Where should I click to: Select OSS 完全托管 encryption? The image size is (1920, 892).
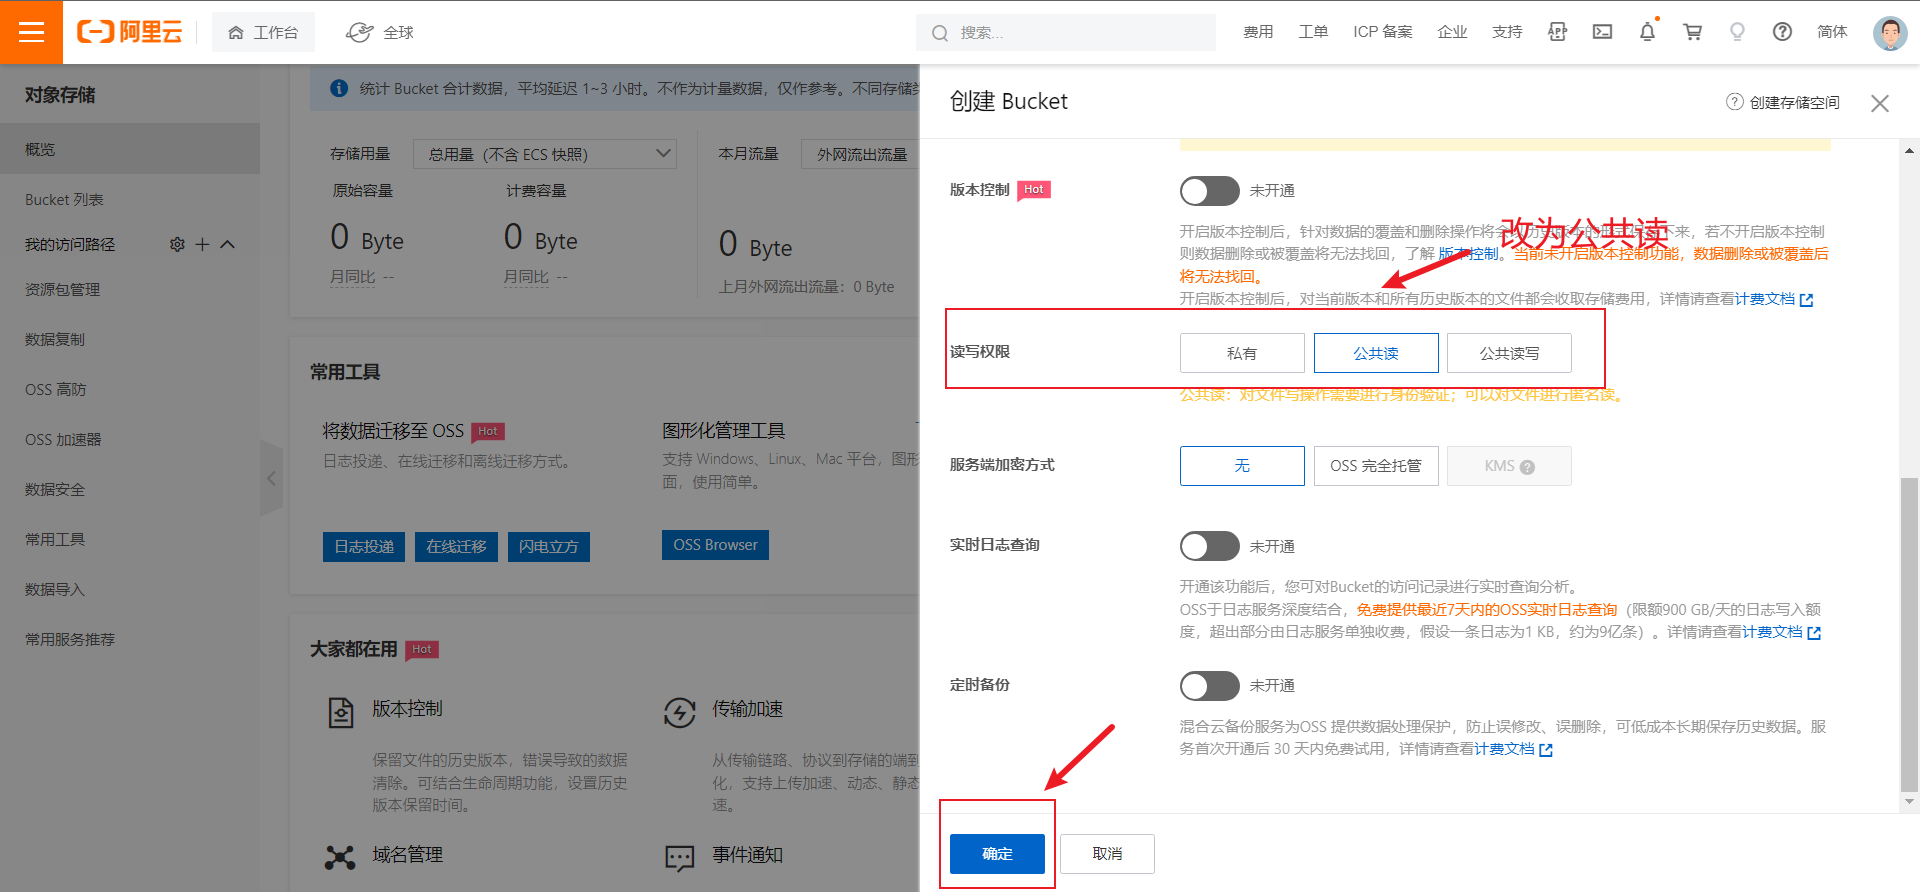[1376, 466]
